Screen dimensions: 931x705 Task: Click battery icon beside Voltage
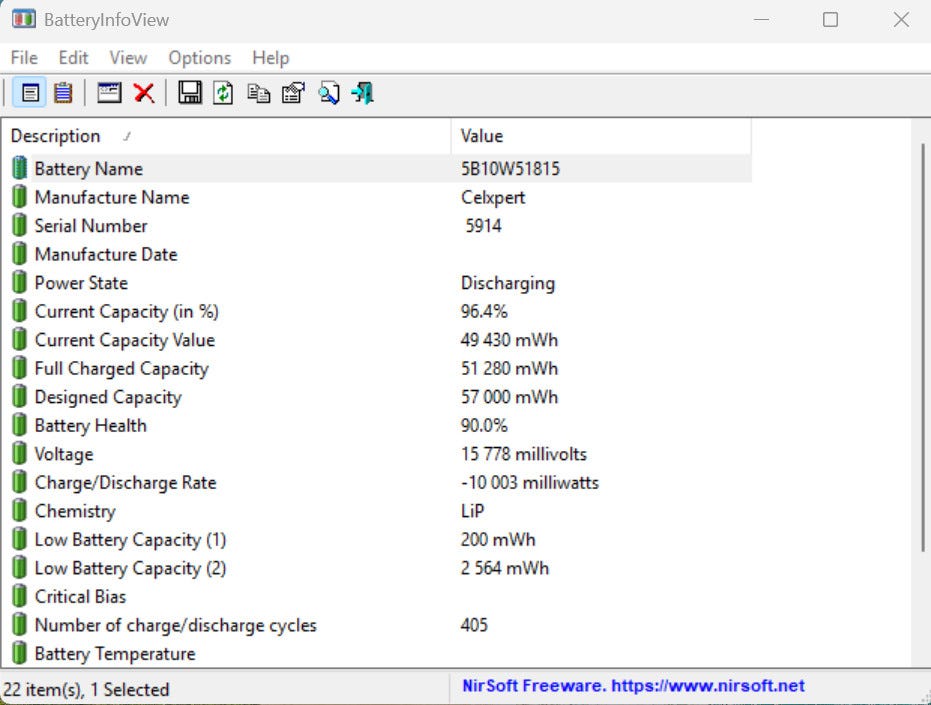(x=20, y=453)
